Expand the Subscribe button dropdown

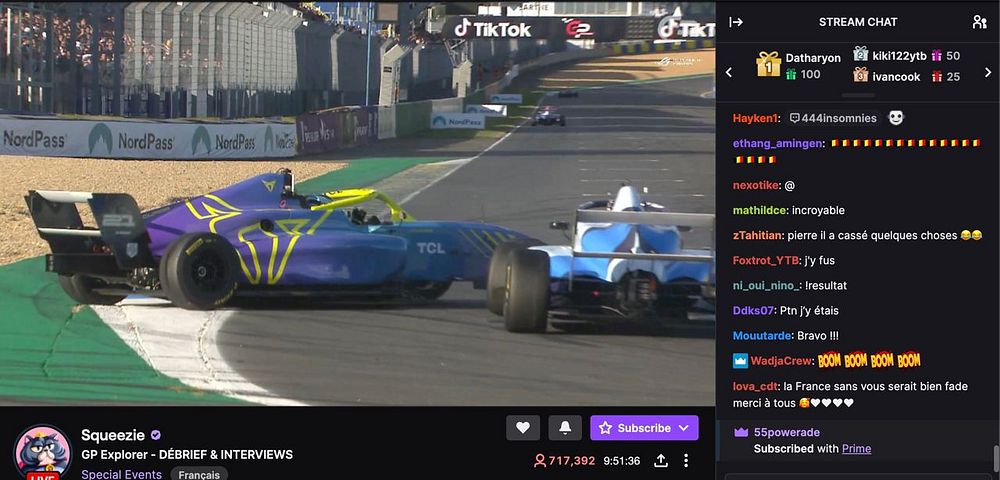684,428
